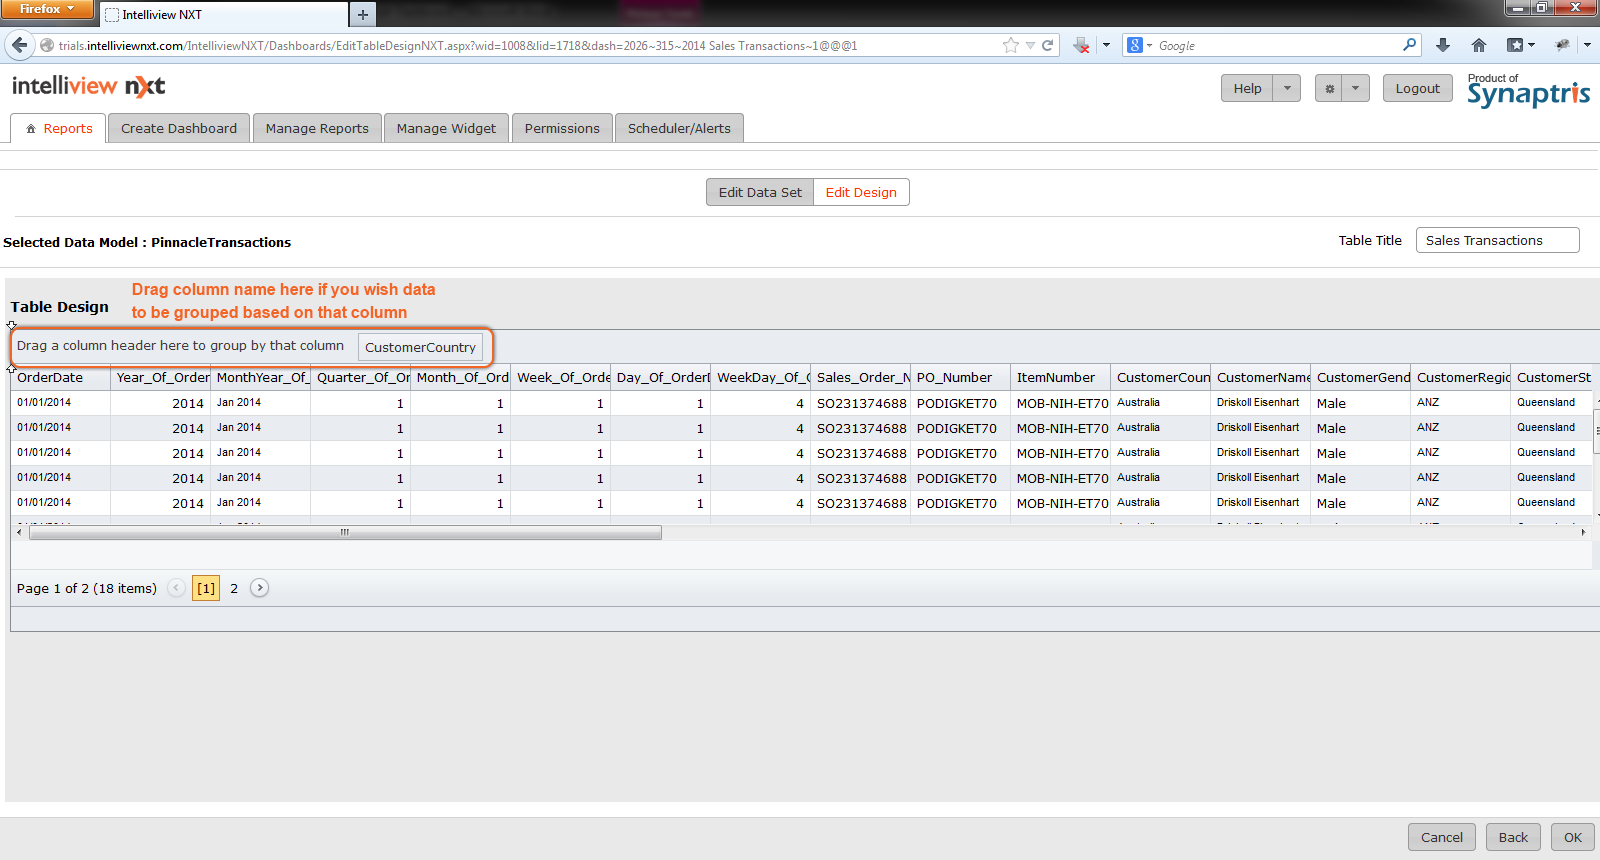Image resolution: width=1600 pixels, height=860 pixels.
Task: Go back with browser back arrow
Action: point(20,45)
